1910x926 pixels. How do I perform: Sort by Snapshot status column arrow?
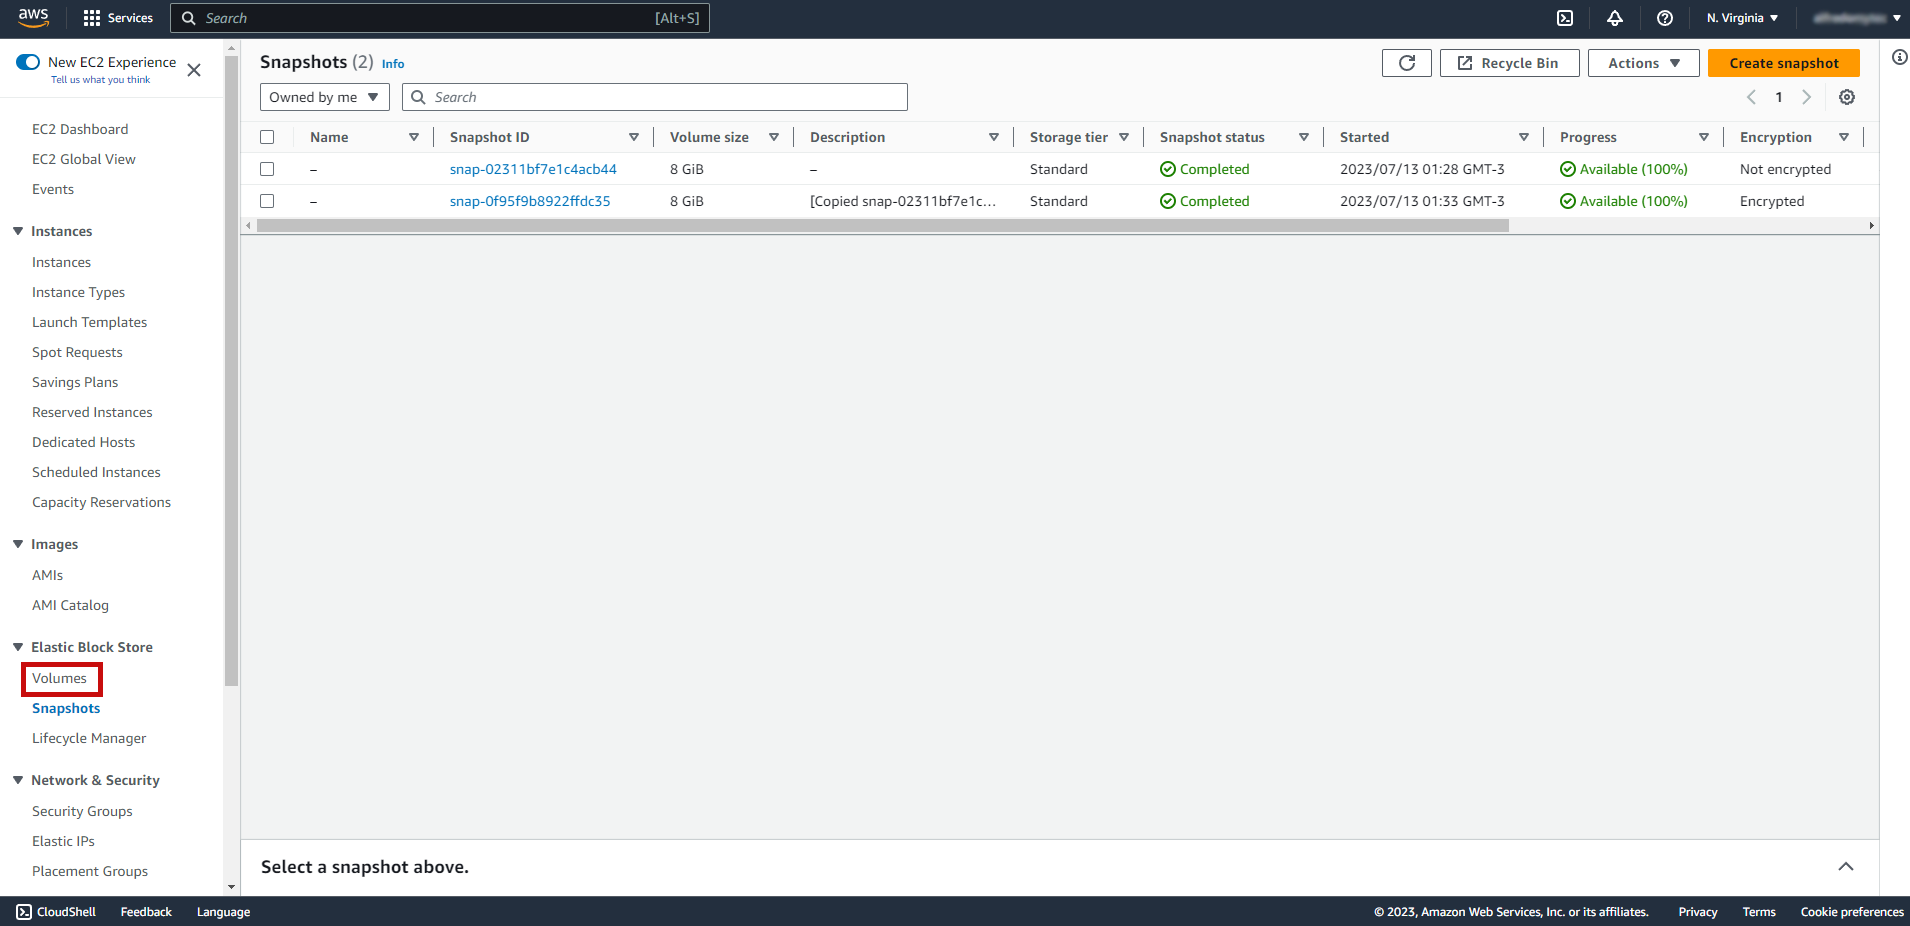click(x=1304, y=137)
